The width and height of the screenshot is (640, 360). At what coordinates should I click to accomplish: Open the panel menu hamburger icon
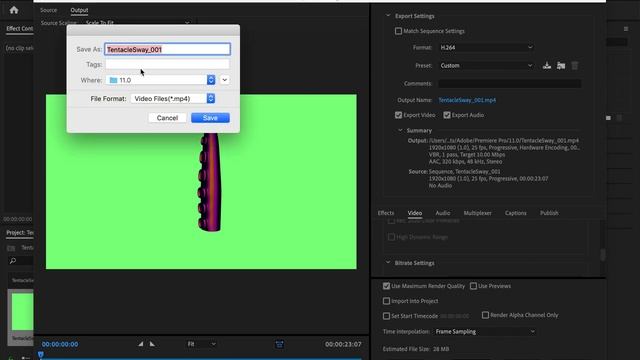pyautogui.click(x=626, y=29)
